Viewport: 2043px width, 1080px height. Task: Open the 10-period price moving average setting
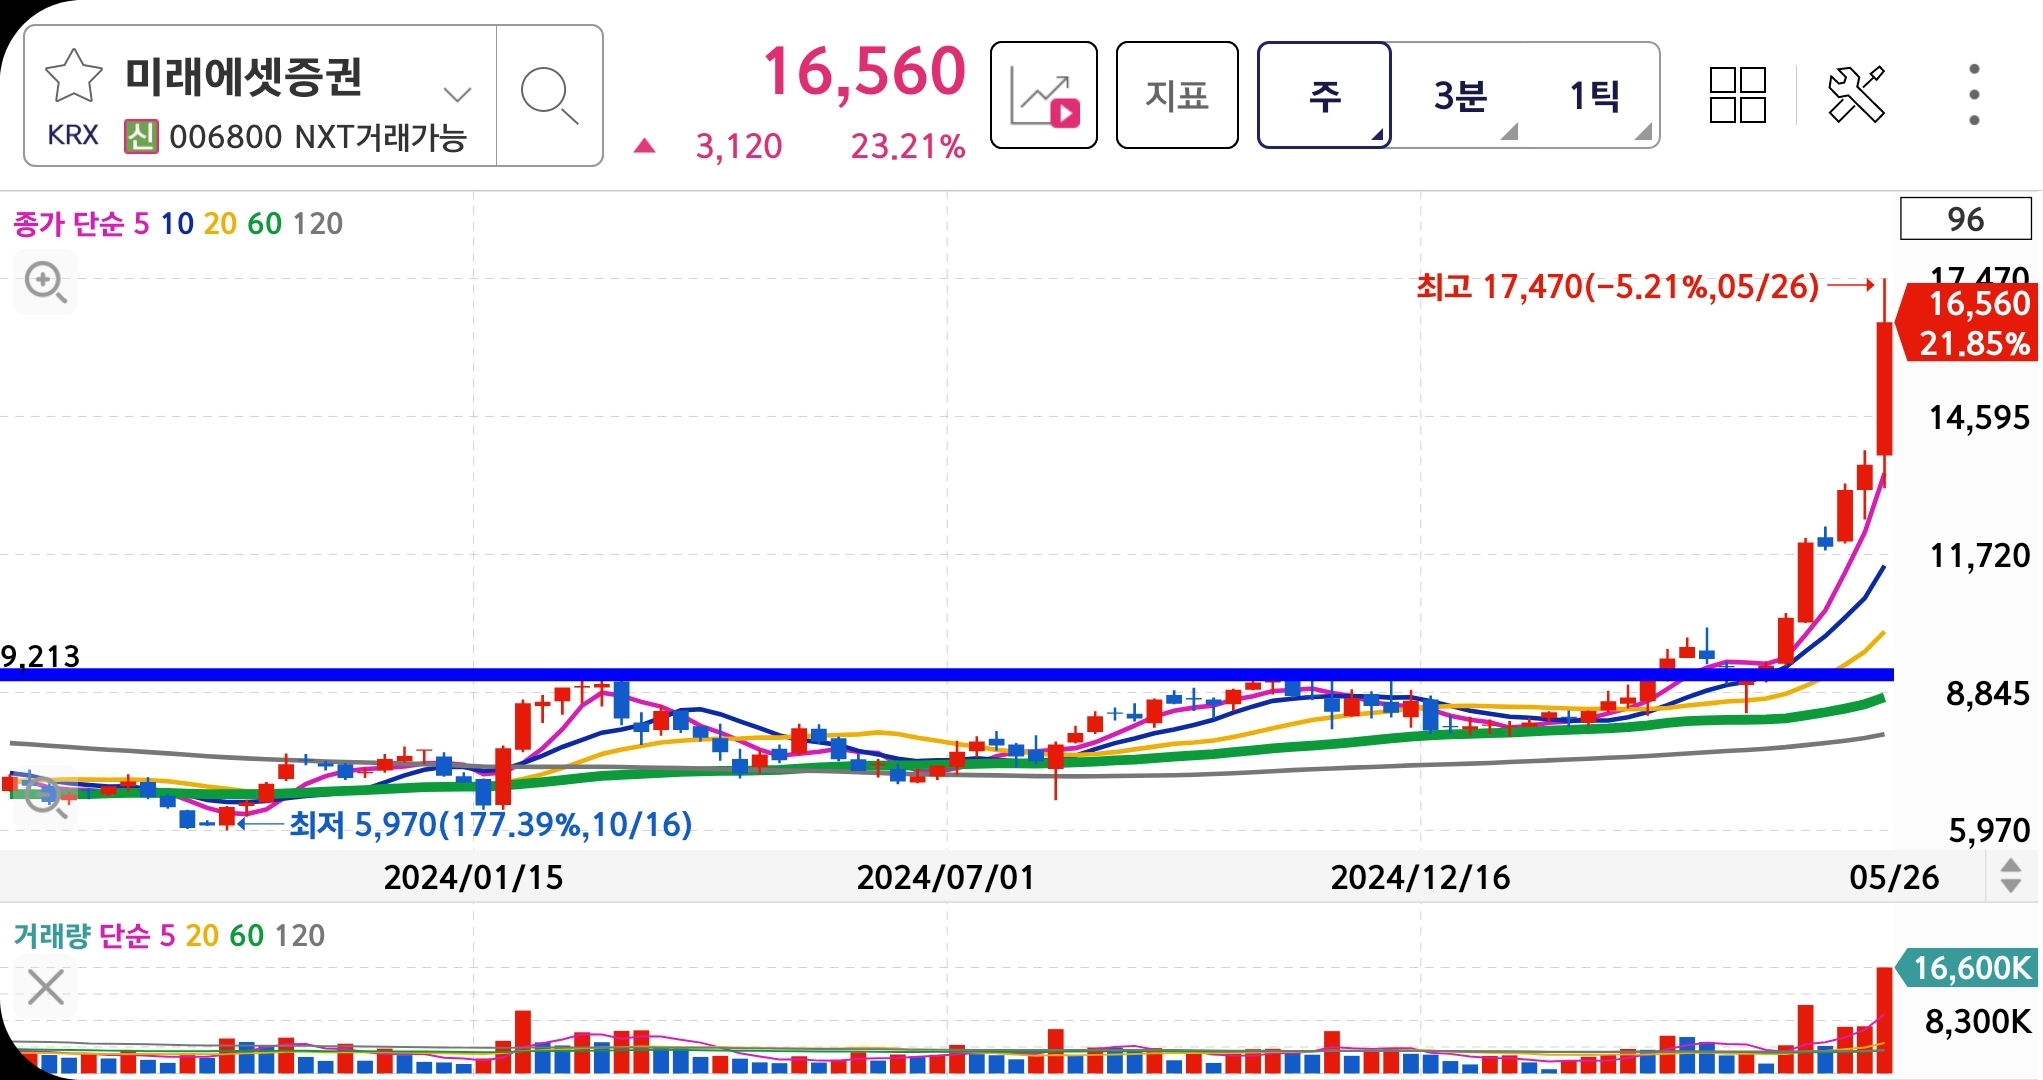click(x=177, y=223)
